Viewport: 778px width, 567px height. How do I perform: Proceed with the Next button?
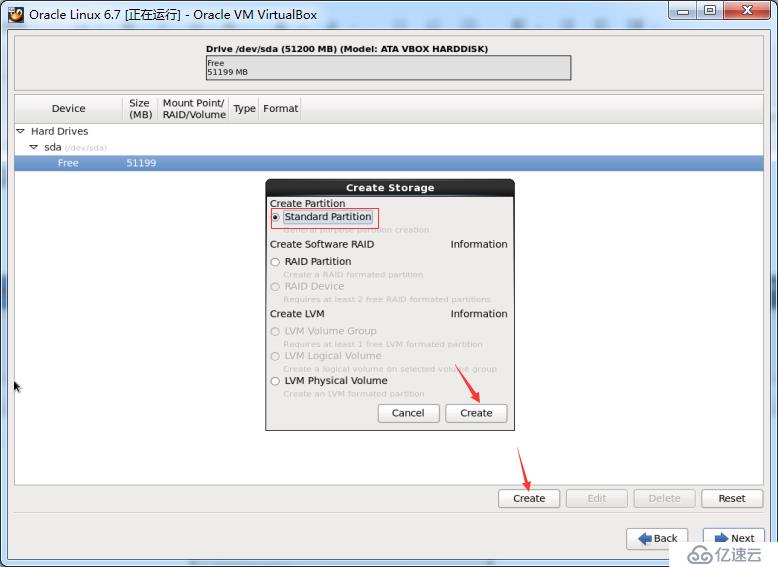coord(734,538)
